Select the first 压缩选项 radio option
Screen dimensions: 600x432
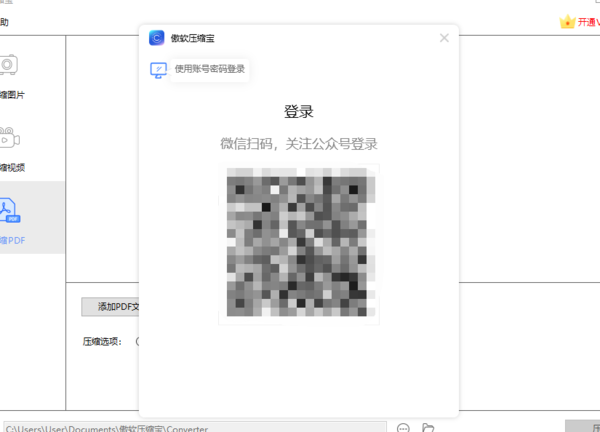pos(138,341)
